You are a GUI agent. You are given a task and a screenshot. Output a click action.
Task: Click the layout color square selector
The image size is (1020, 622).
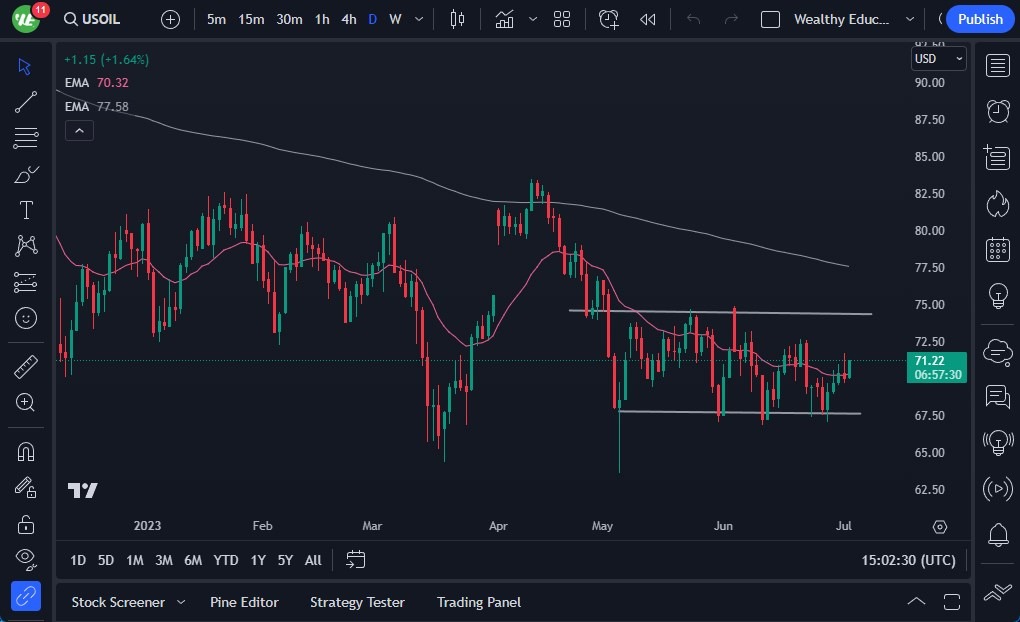770,19
